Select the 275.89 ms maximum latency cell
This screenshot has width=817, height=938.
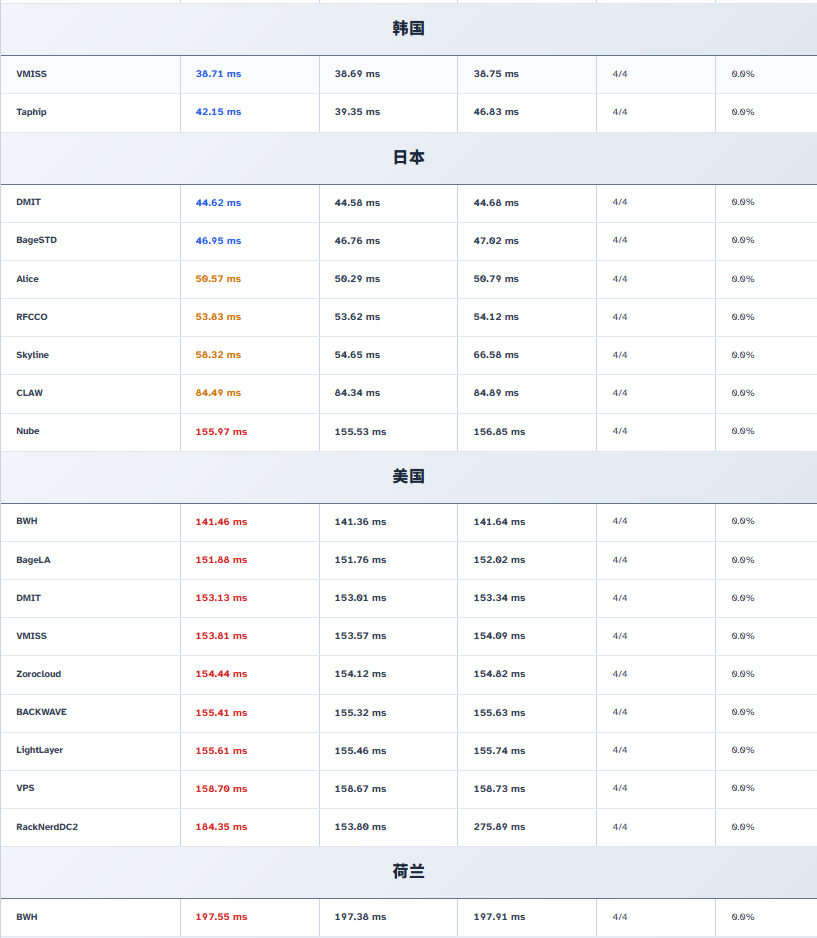coord(499,827)
